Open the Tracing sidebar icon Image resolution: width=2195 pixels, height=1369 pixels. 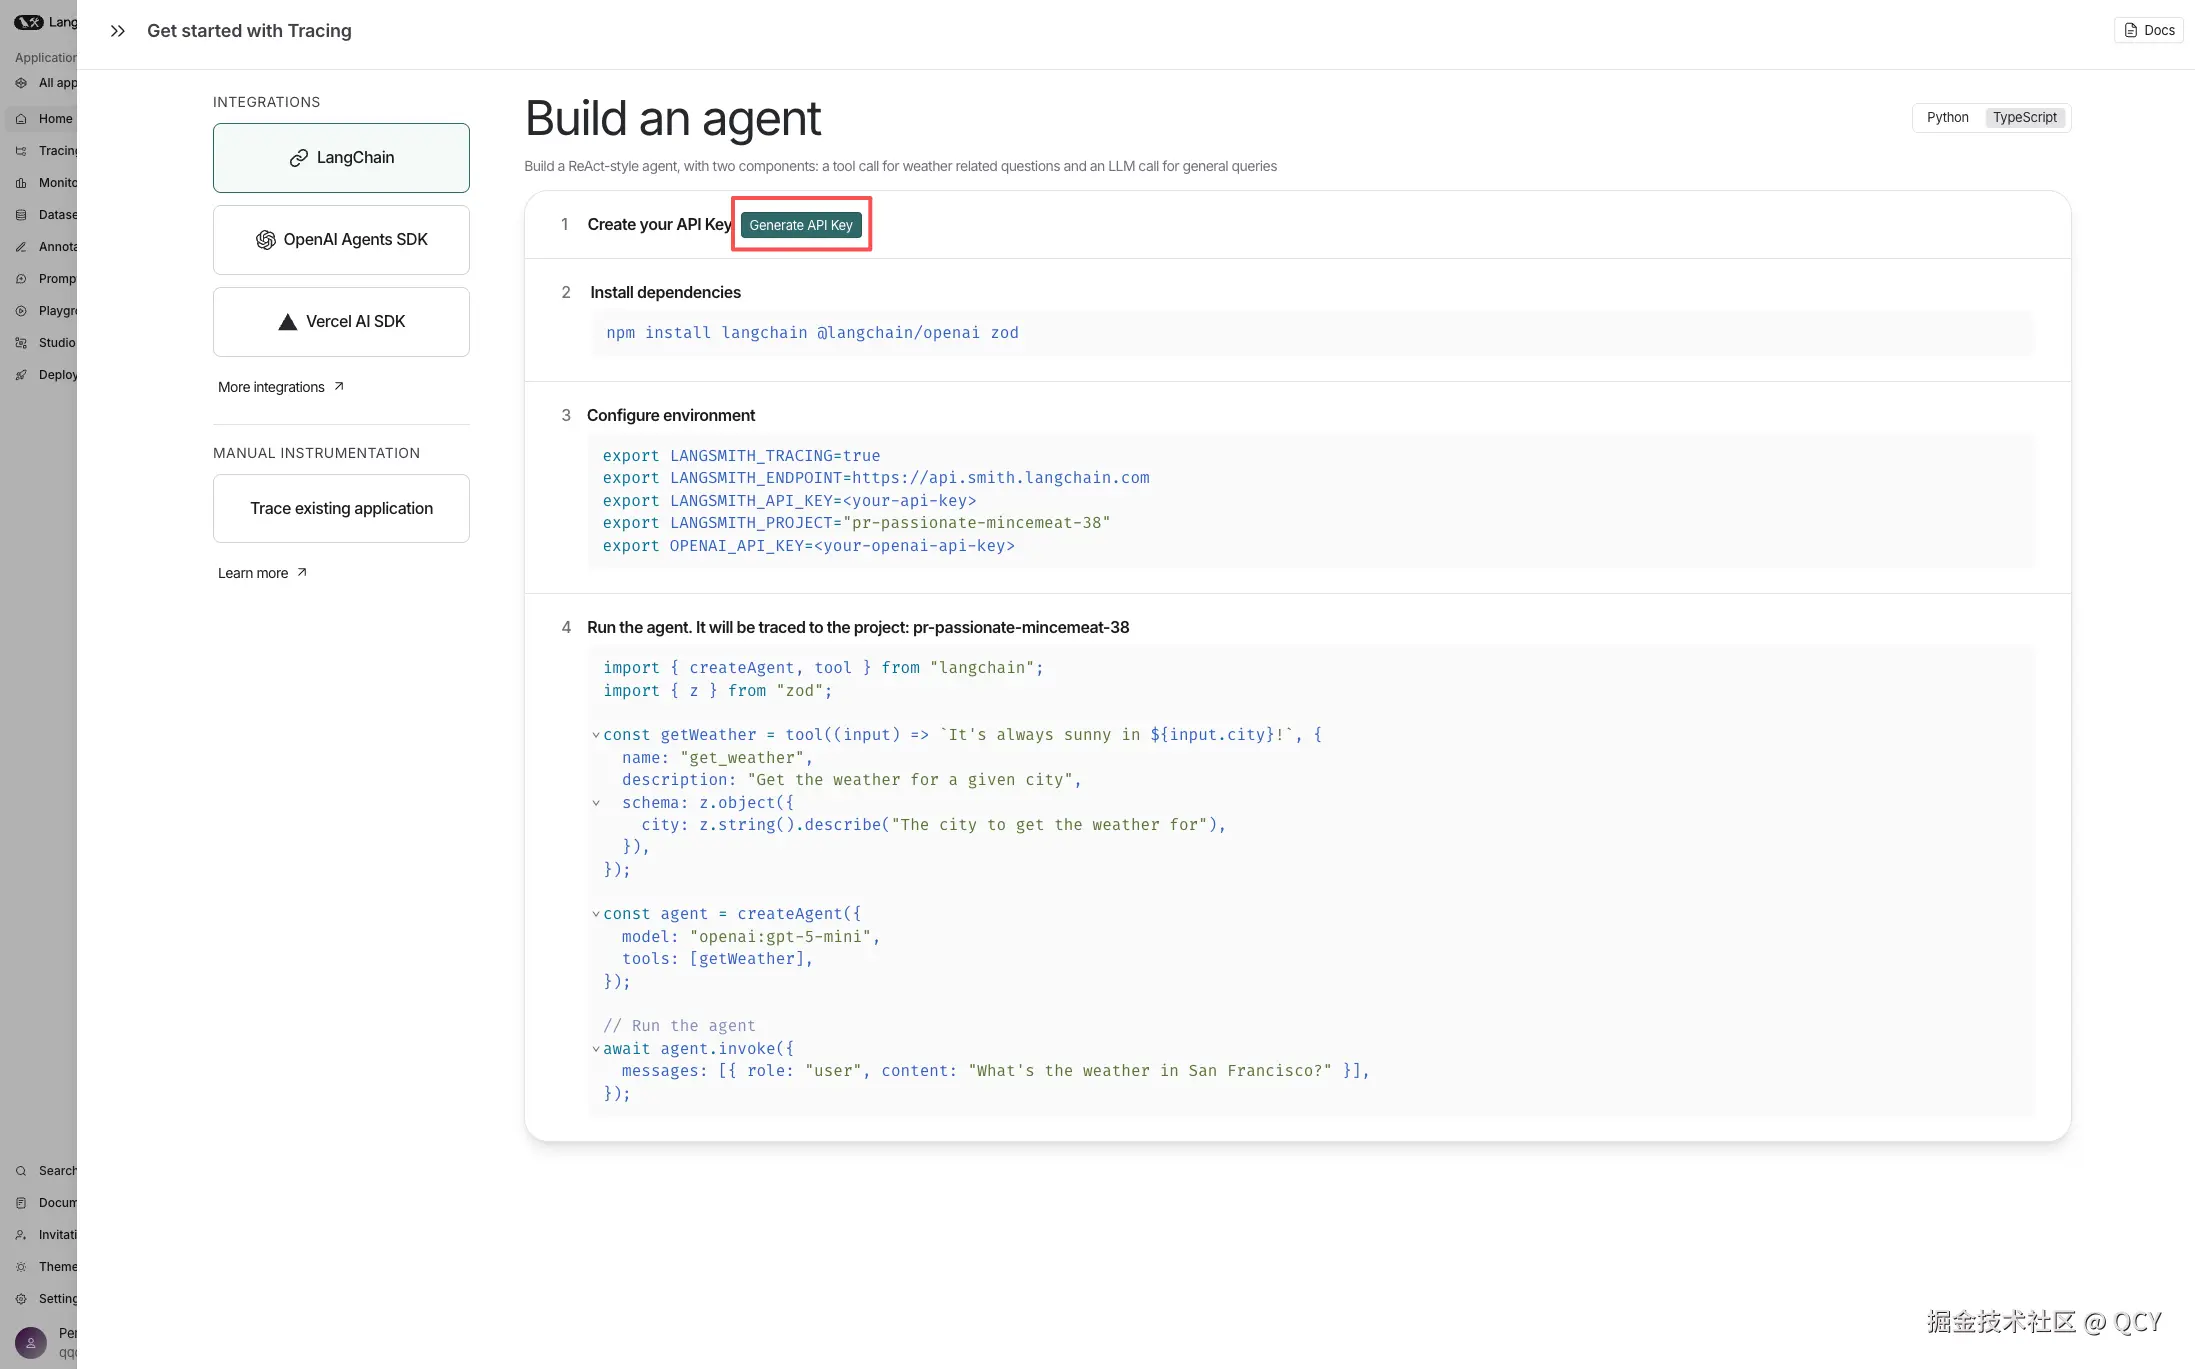tap(21, 151)
